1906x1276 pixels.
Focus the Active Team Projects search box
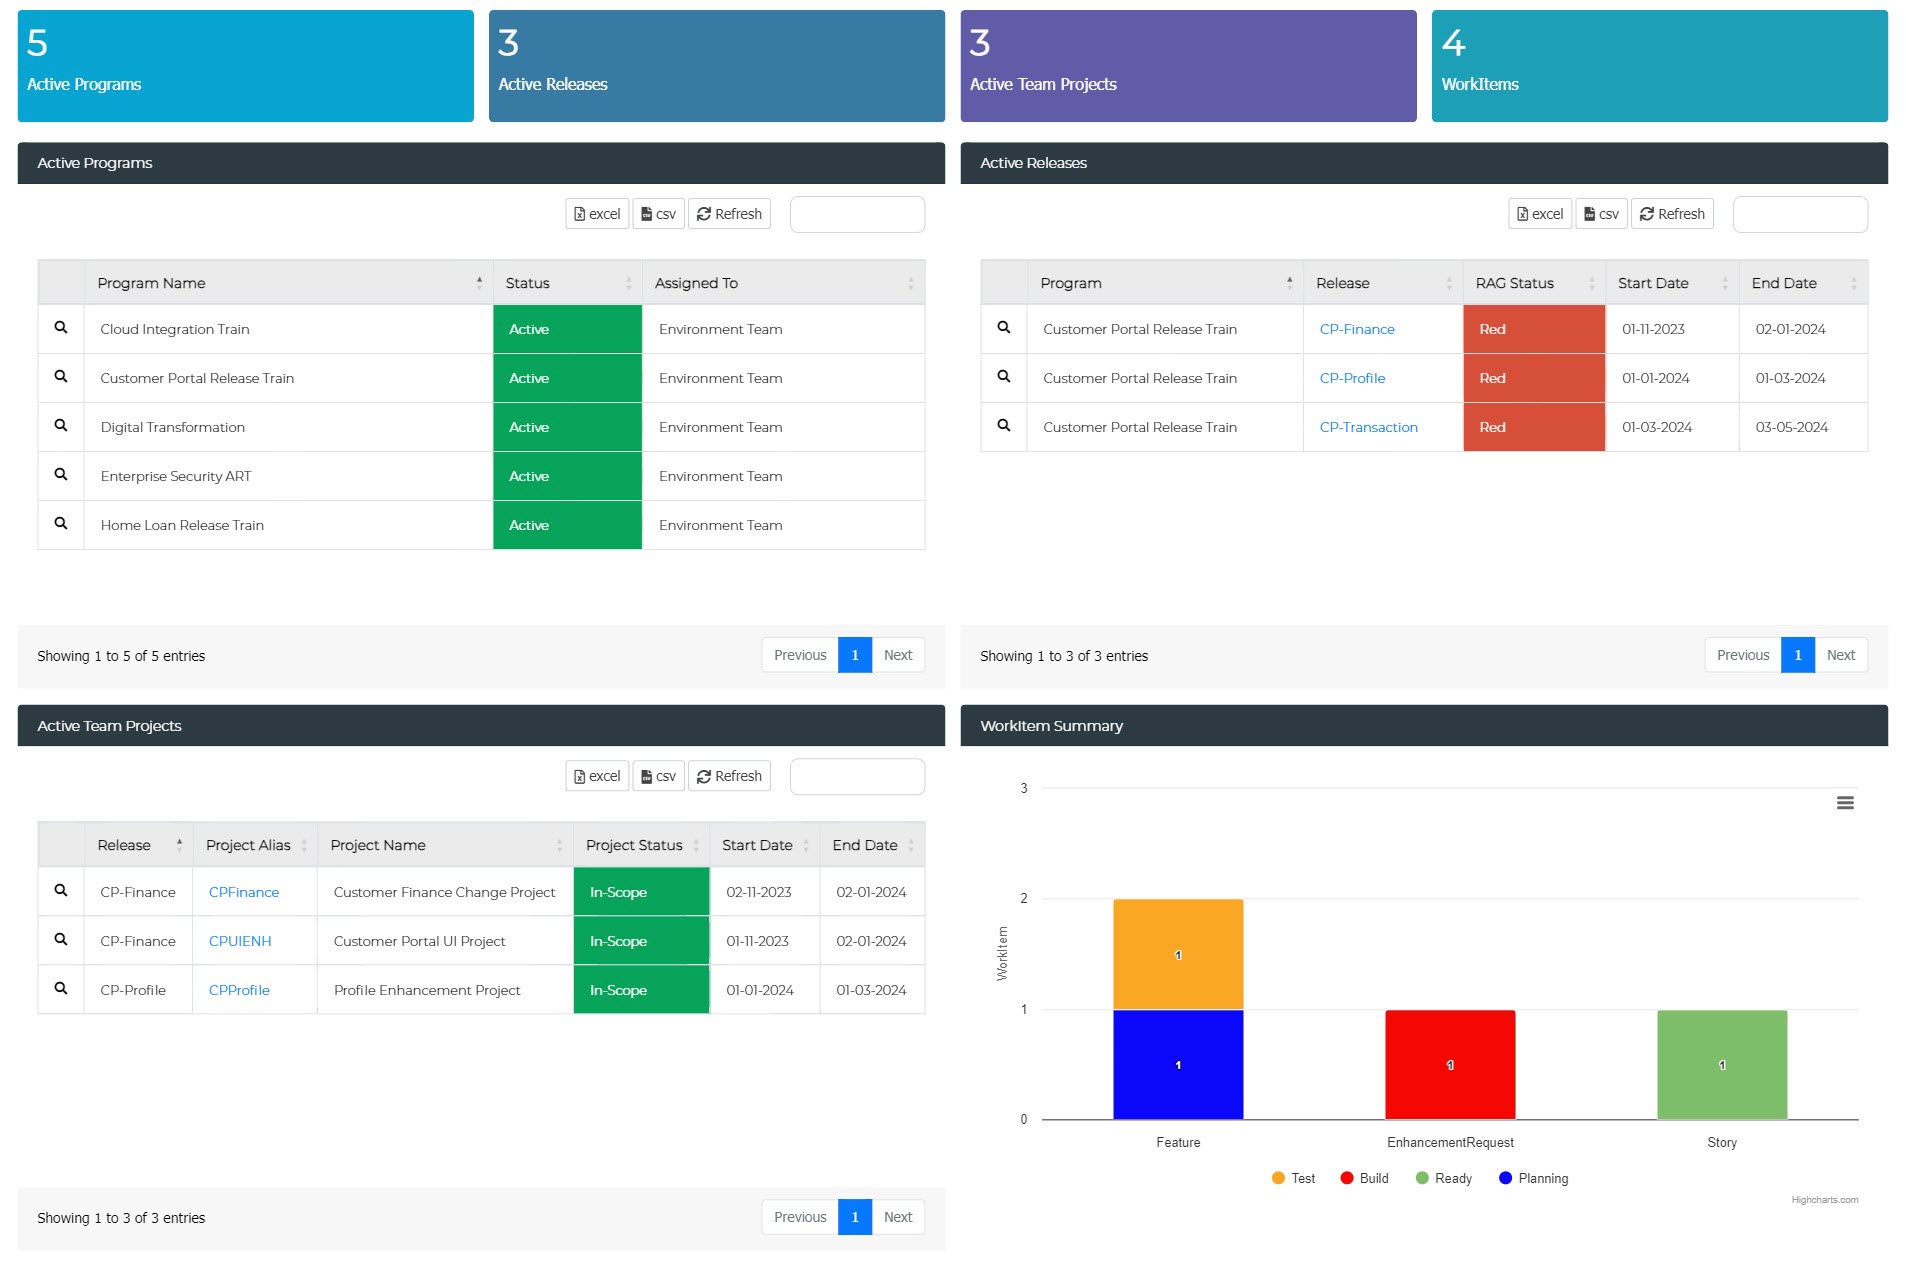pos(857,776)
